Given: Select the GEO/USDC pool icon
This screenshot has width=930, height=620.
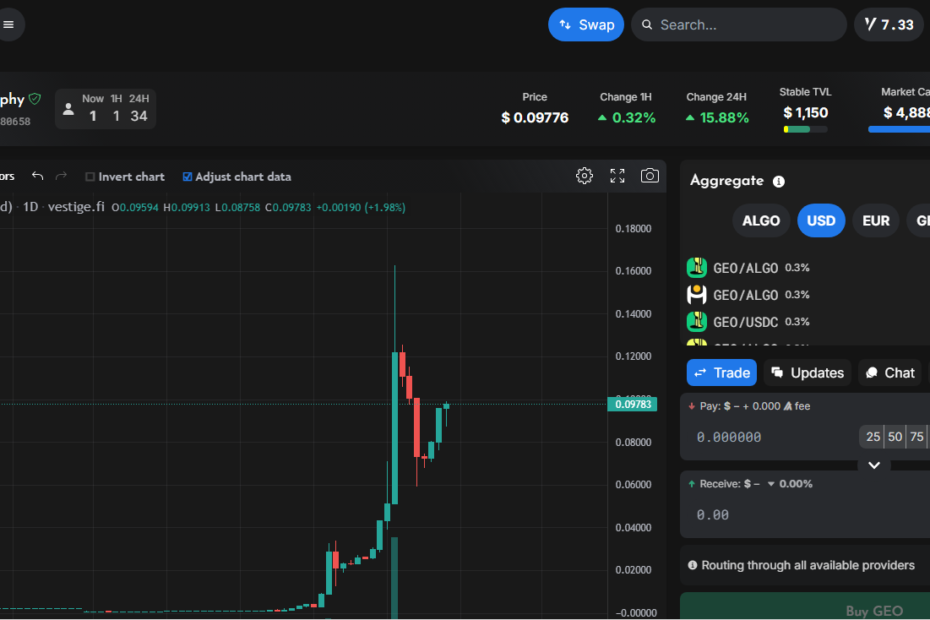Looking at the screenshot, I should point(697,321).
